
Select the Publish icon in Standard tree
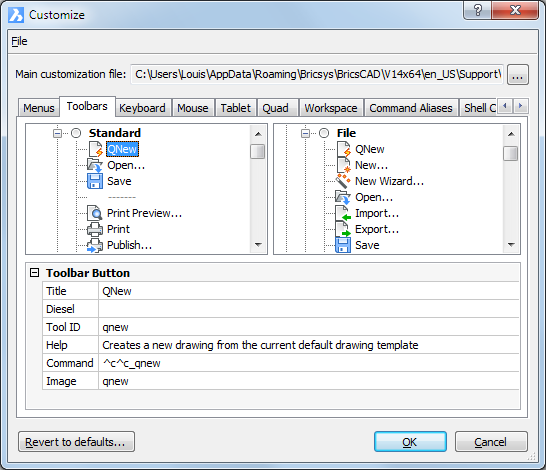point(95,245)
